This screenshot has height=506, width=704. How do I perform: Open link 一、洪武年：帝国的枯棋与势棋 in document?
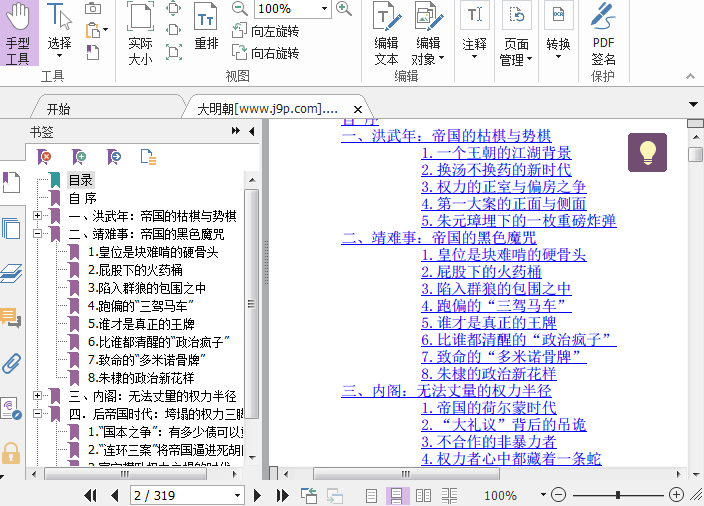pos(446,136)
